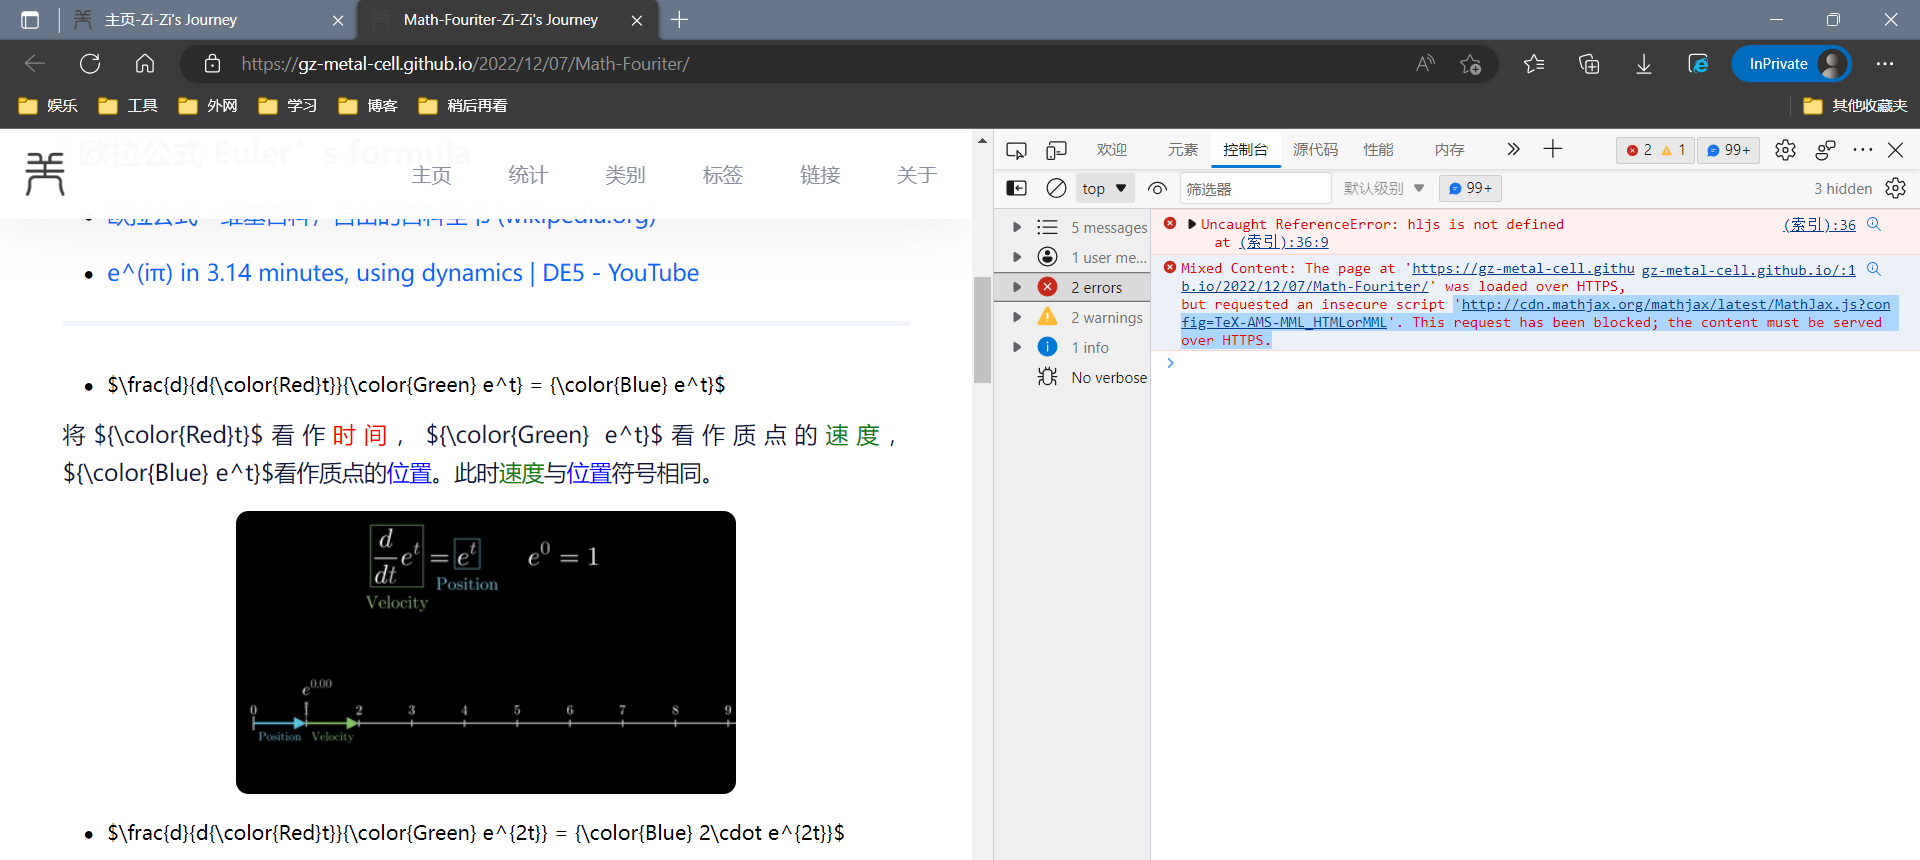Open the downloads icon in browser toolbar
This screenshot has width=1920, height=860.
click(1643, 64)
